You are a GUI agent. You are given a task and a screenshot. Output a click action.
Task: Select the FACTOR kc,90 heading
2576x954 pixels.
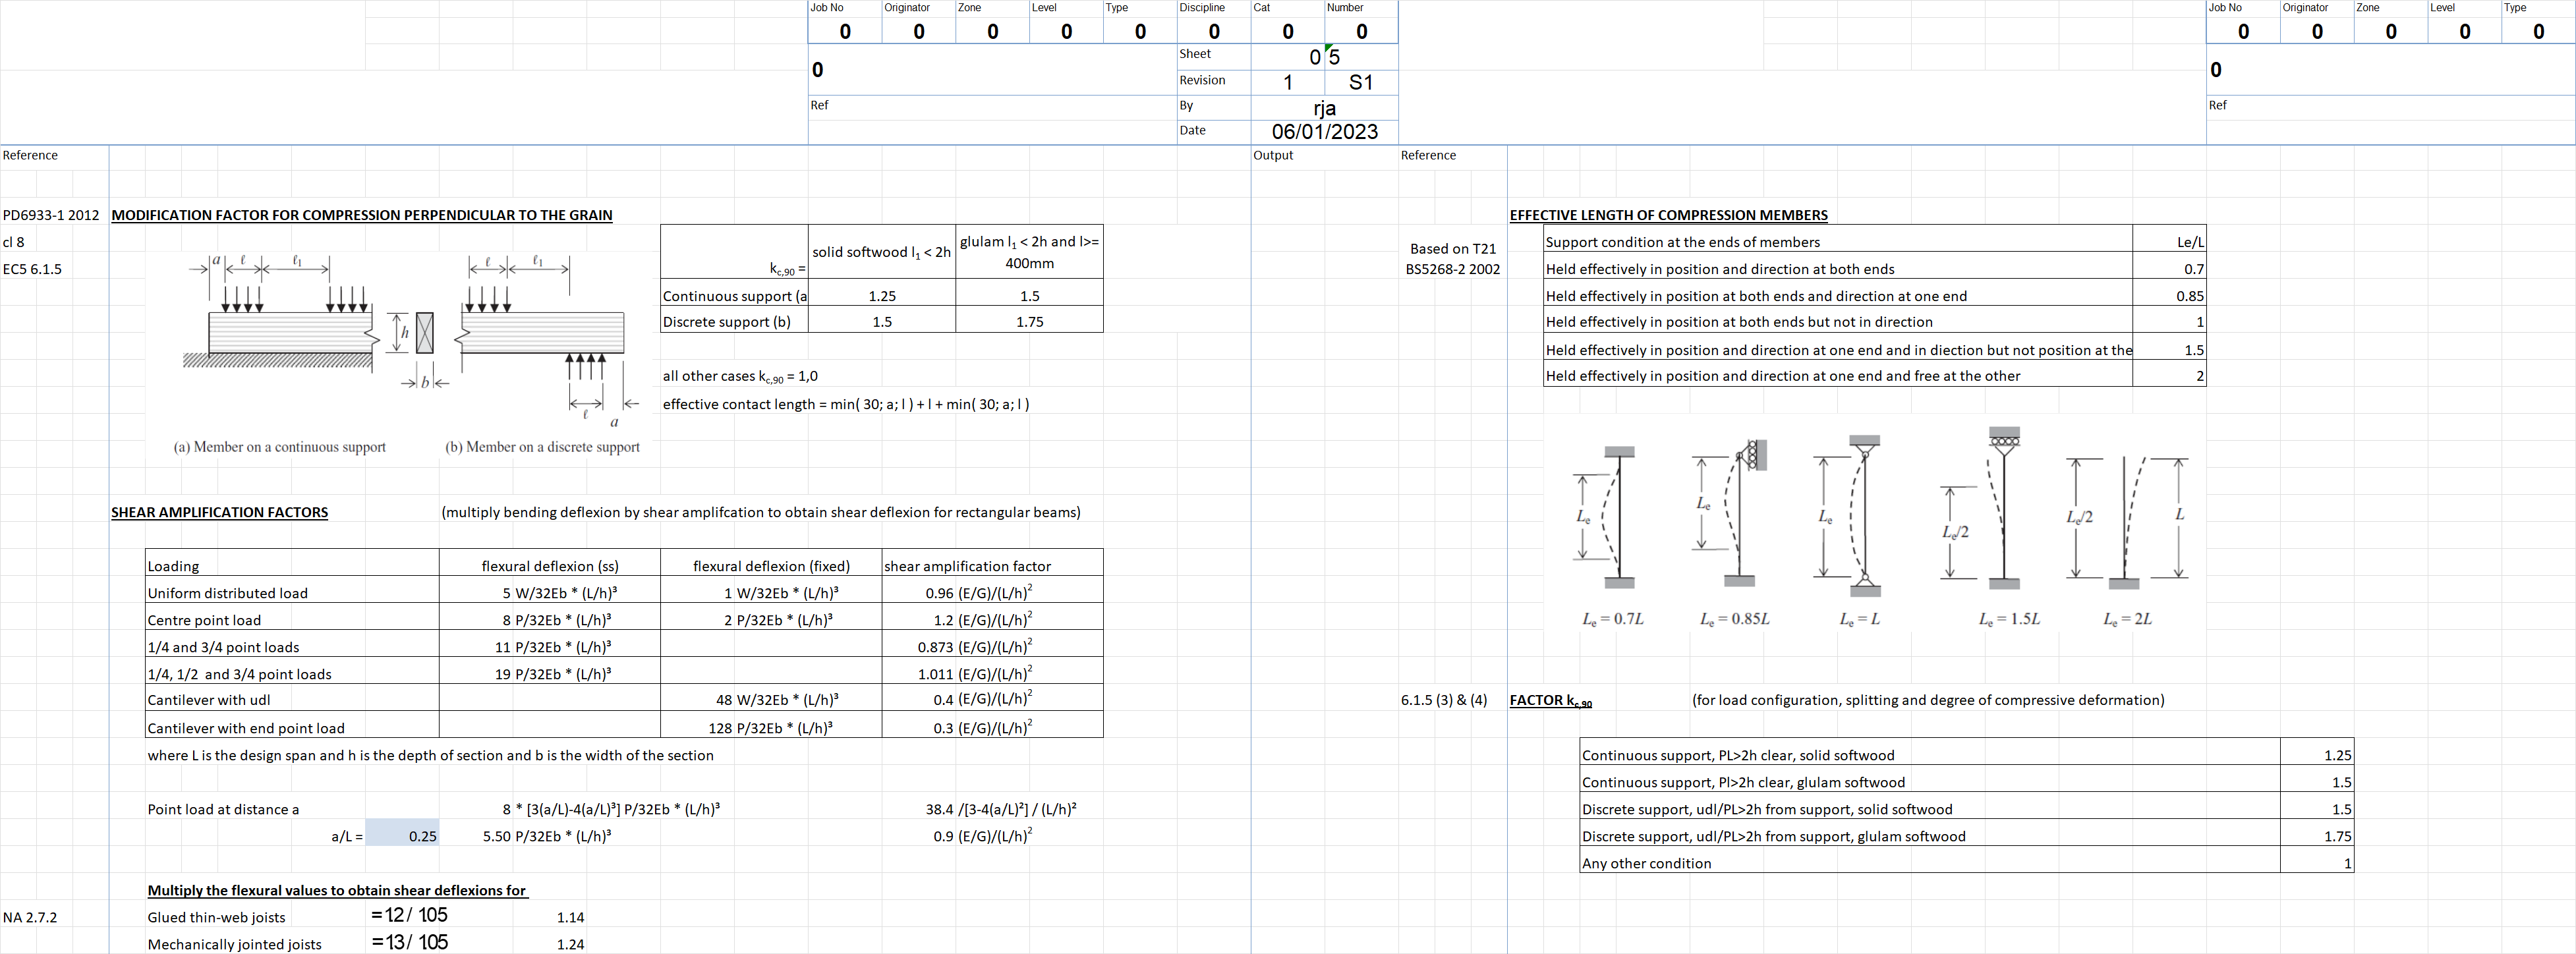(x=1550, y=701)
